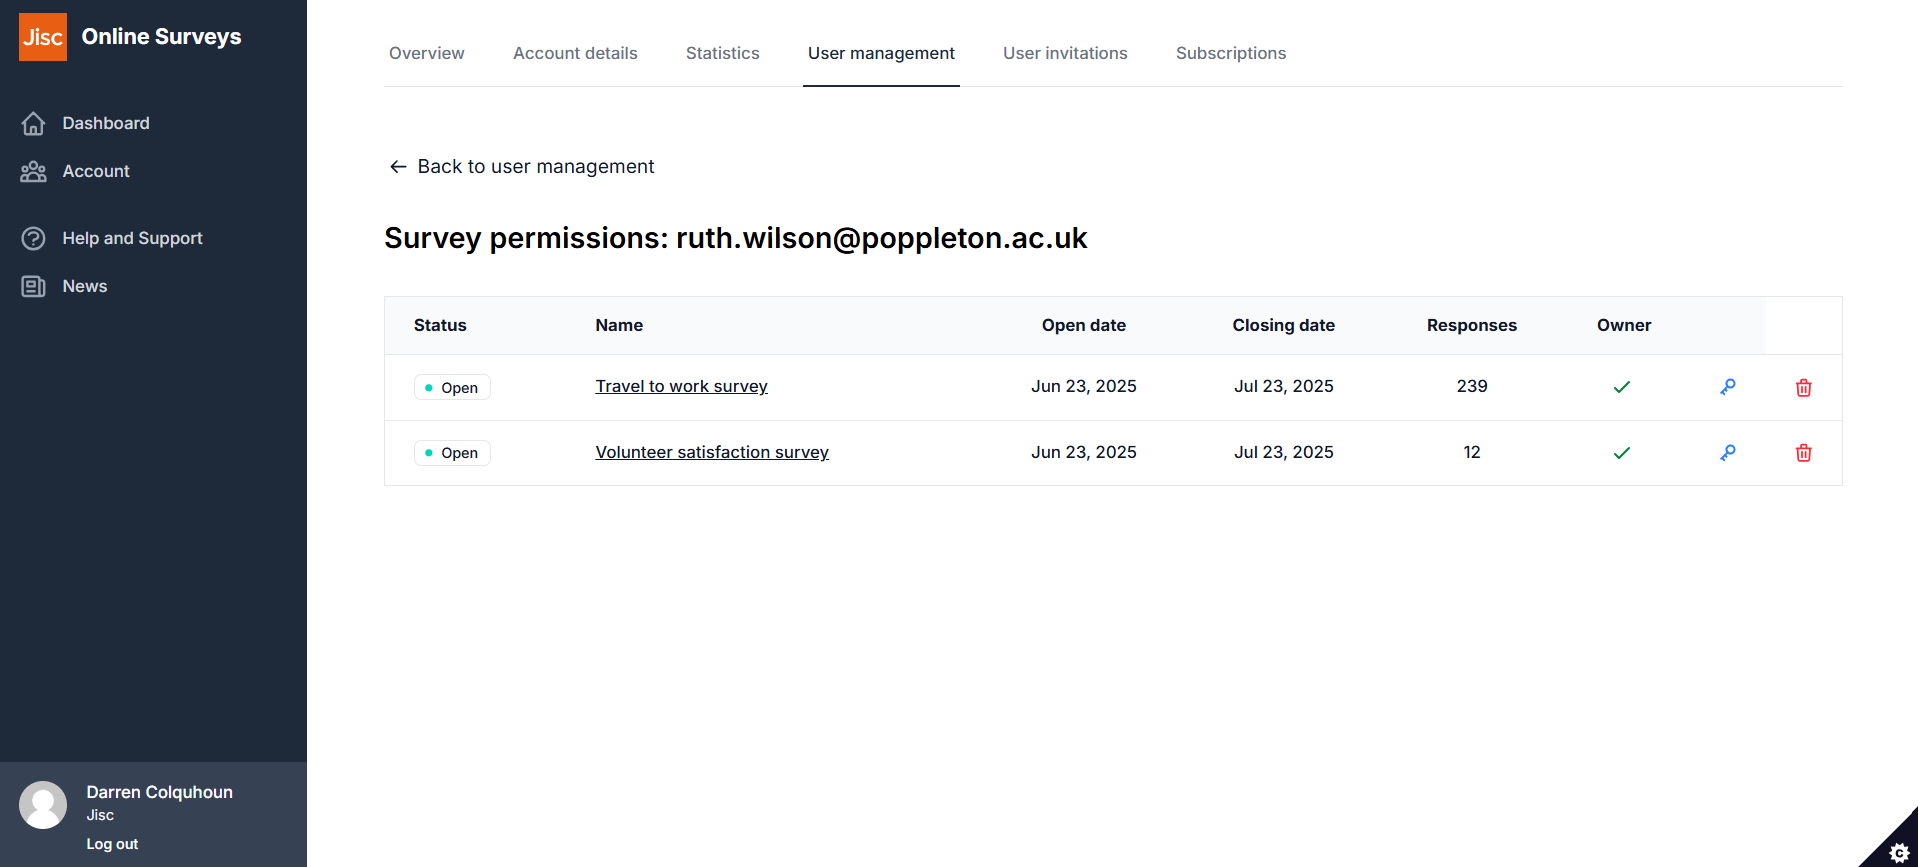Click Darren Colquhoun's profile avatar
Image resolution: width=1918 pixels, height=867 pixels.
pos(43,805)
